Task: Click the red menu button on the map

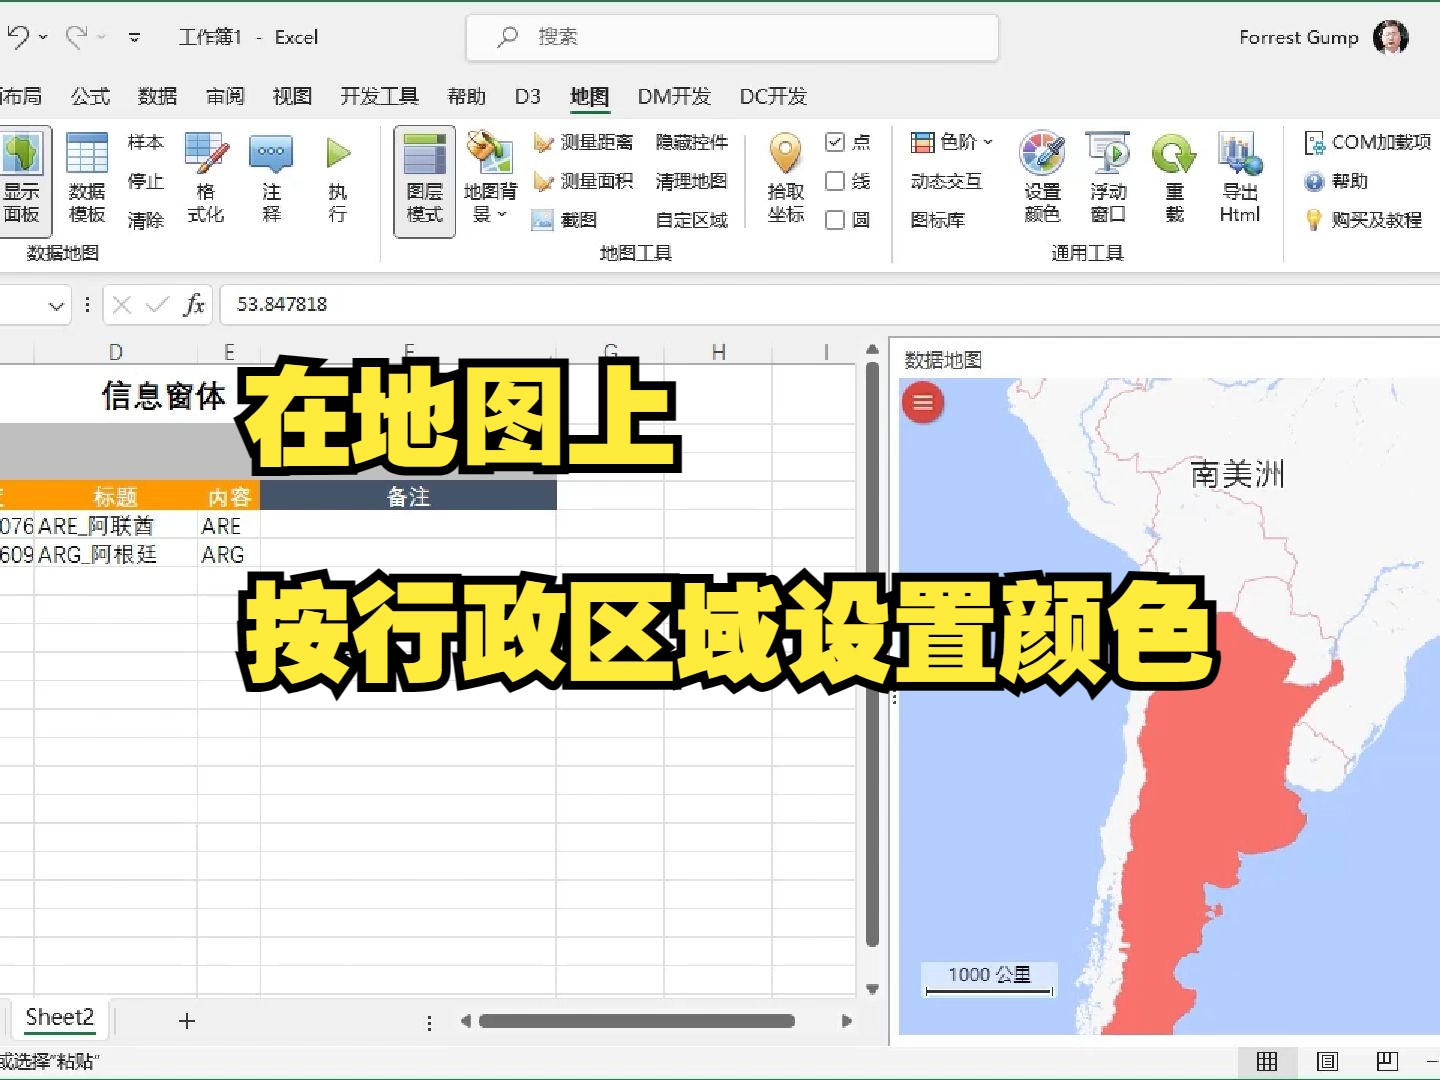Action: tap(922, 403)
